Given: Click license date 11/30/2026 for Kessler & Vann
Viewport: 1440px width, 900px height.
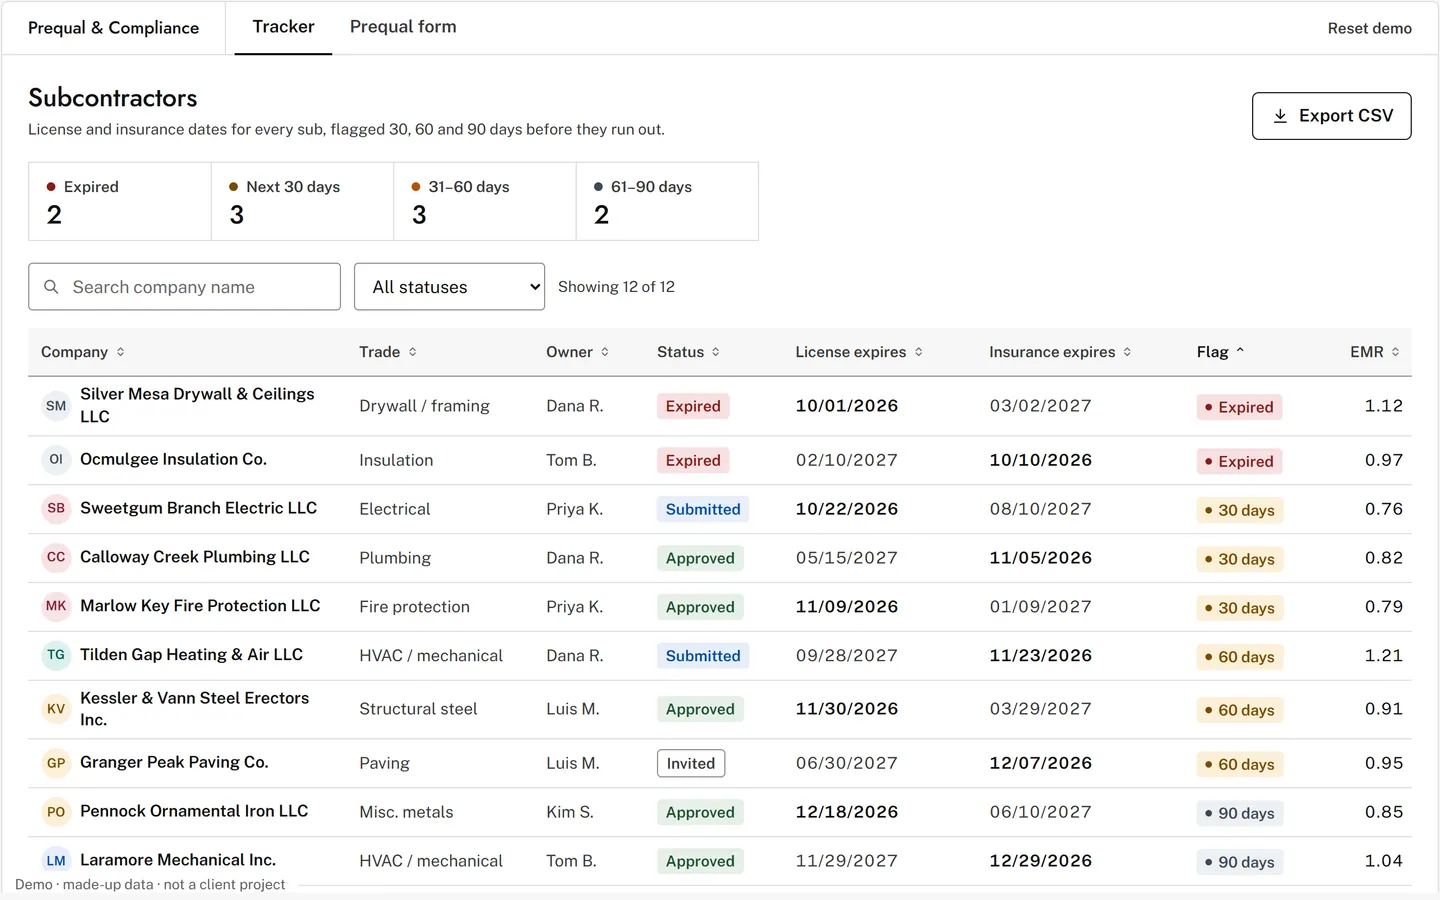Looking at the screenshot, I should (847, 709).
